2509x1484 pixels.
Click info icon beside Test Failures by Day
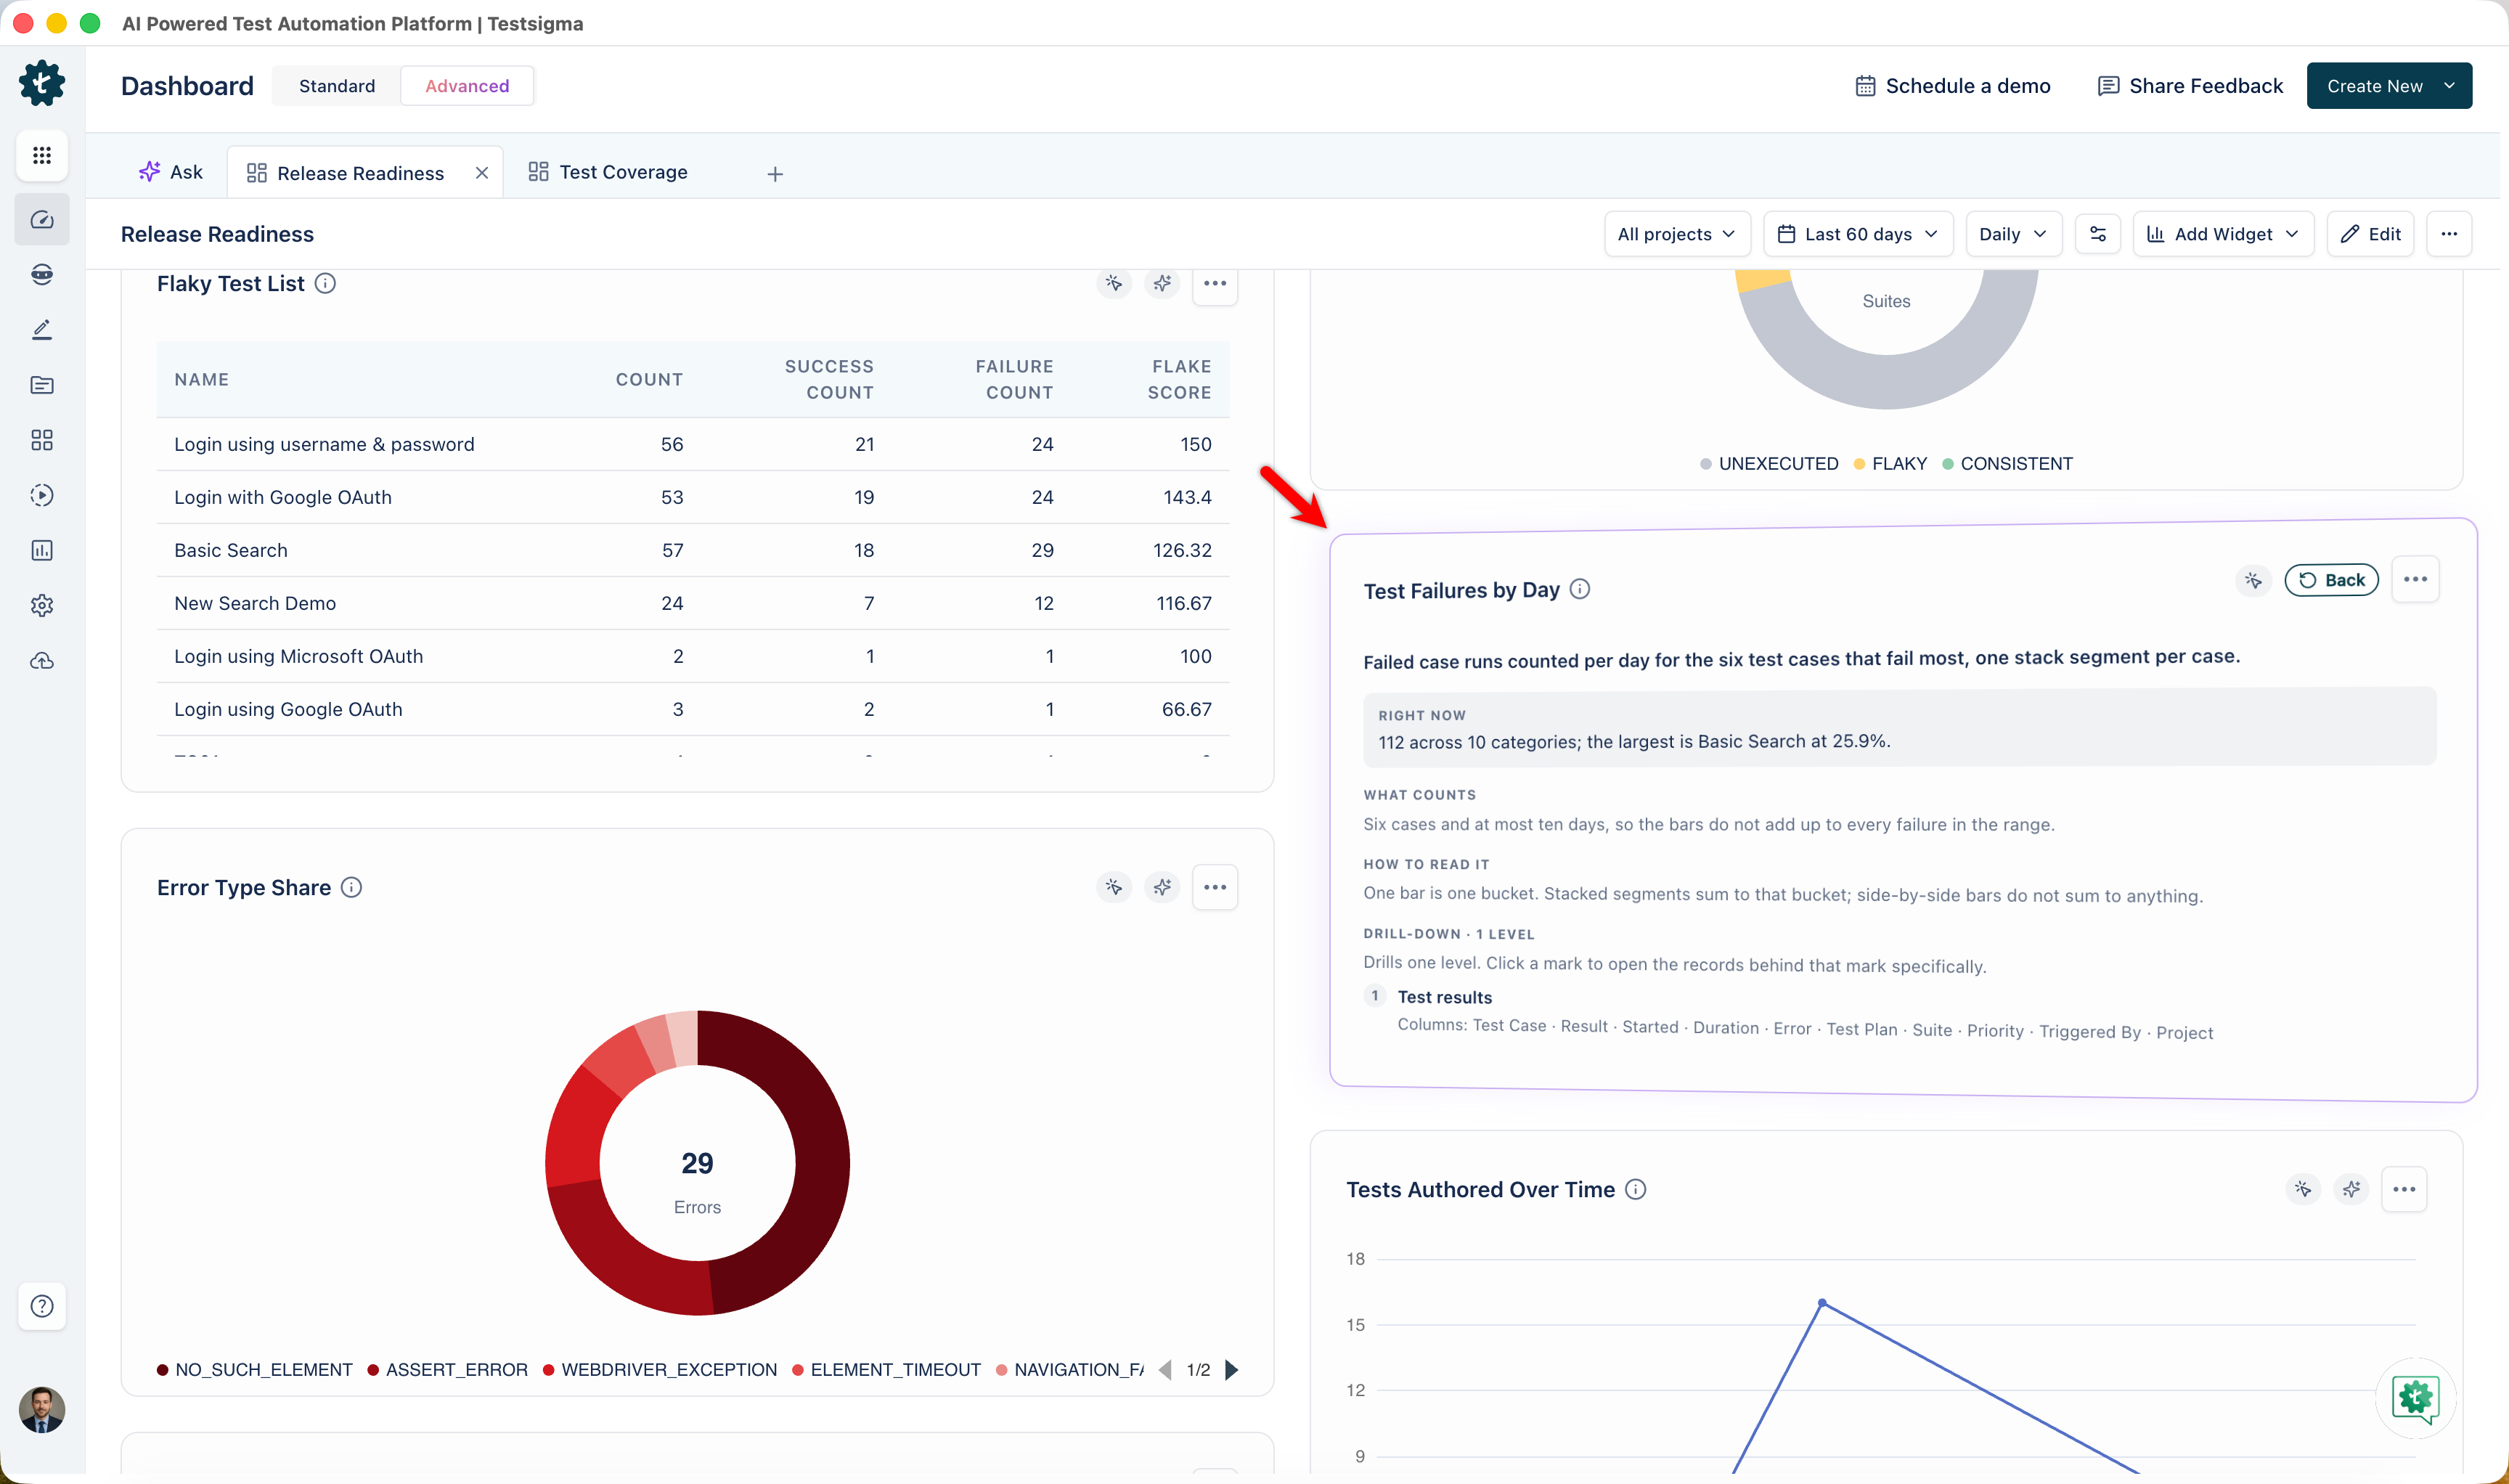click(1580, 589)
